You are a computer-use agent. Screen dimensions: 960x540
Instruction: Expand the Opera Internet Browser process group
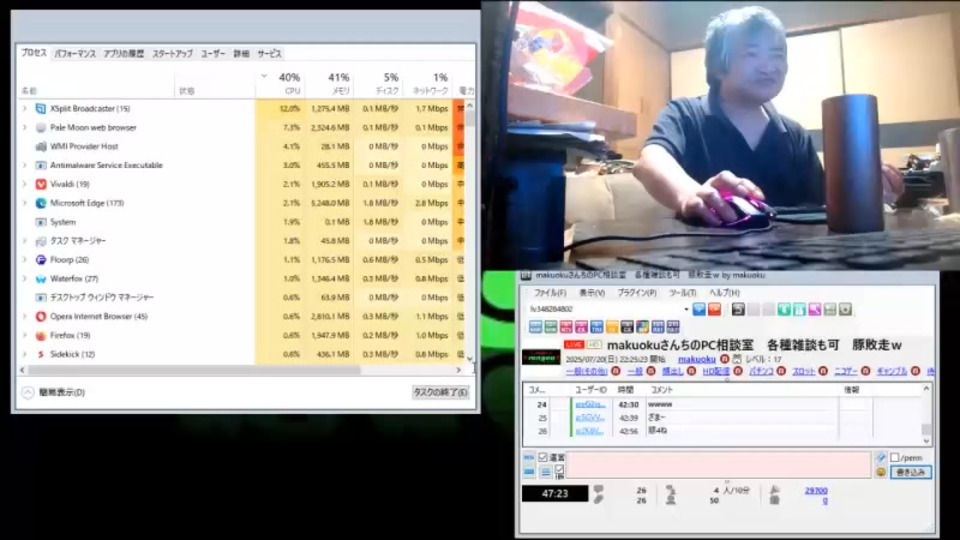[x=24, y=317]
